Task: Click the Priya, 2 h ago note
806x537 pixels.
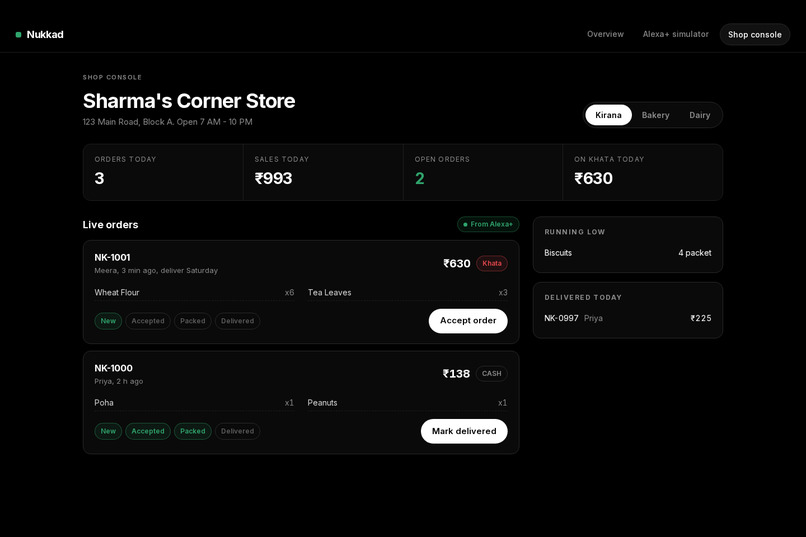Action: 119,381
